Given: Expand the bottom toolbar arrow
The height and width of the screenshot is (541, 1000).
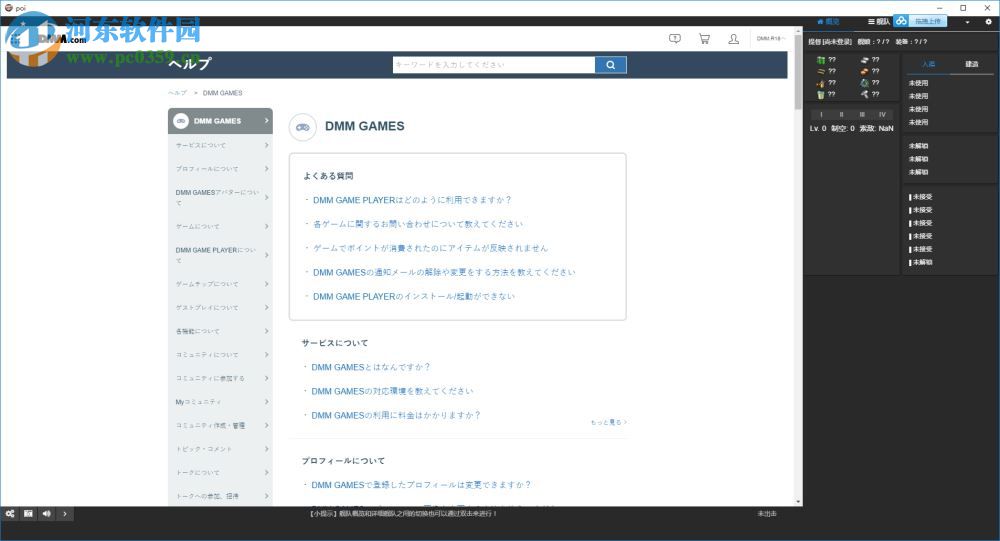Looking at the screenshot, I should click(x=65, y=514).
